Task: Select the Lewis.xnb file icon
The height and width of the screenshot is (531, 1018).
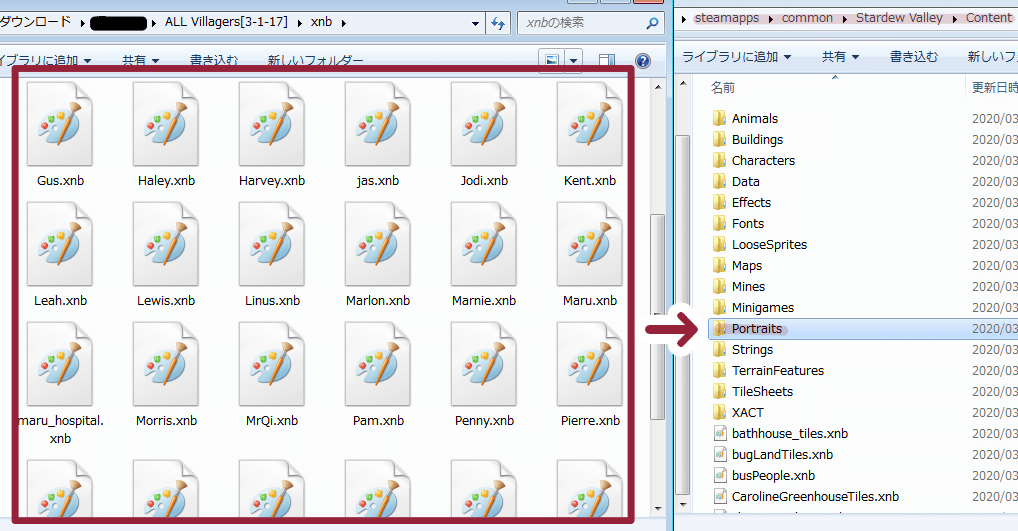Action: 166,244
